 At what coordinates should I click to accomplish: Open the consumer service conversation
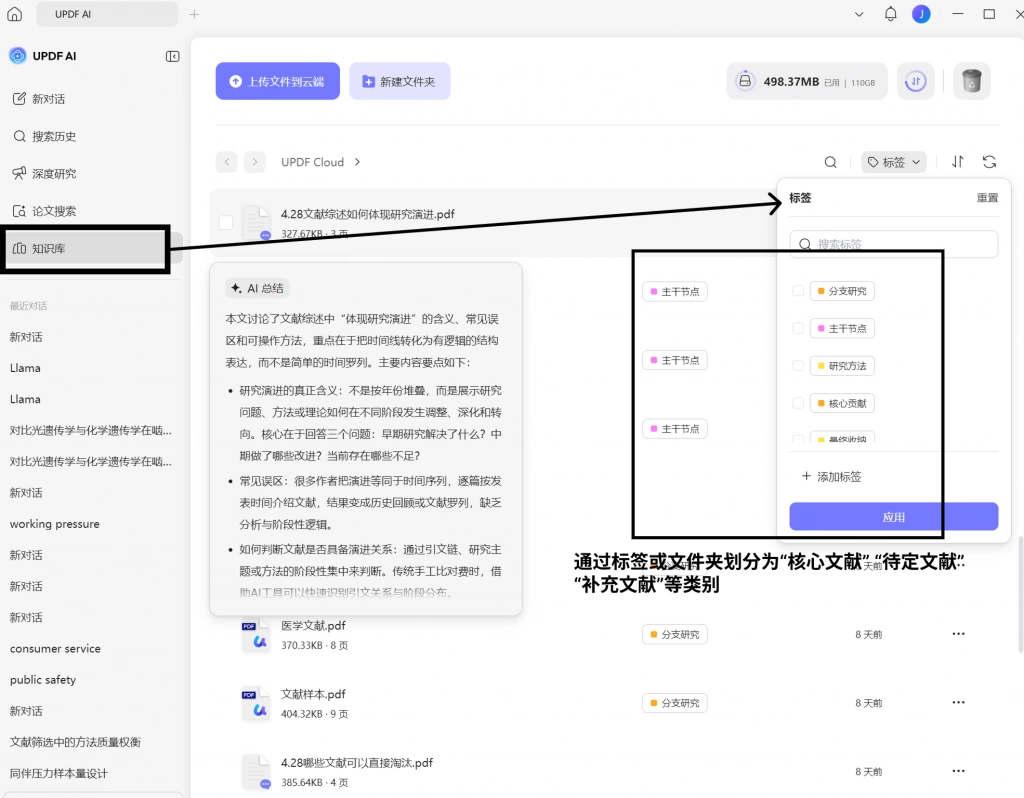56,648
